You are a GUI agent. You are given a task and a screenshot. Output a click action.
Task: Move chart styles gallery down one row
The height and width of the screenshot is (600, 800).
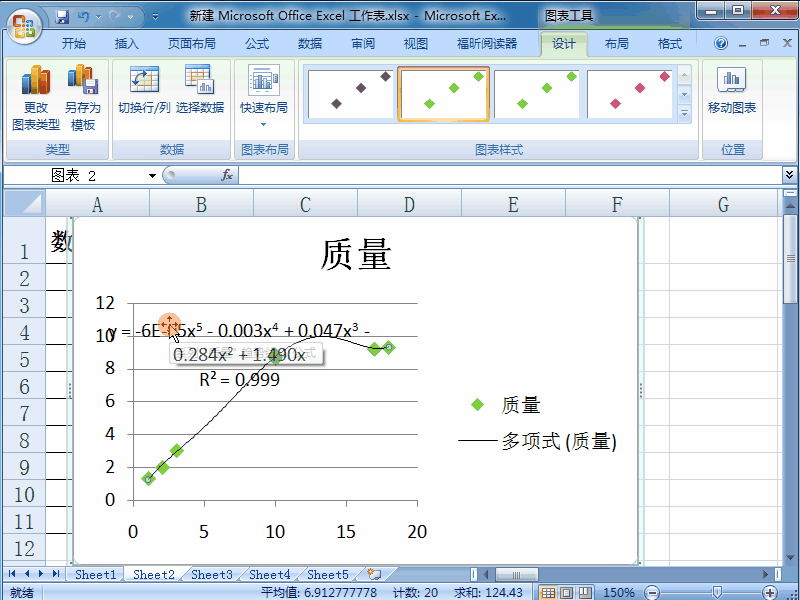click(685, 94)
